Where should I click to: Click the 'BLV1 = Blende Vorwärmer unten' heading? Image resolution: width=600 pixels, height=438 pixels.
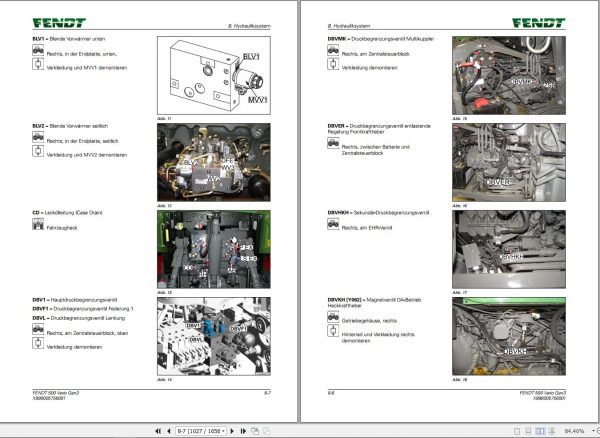click(x=69, y=39)
